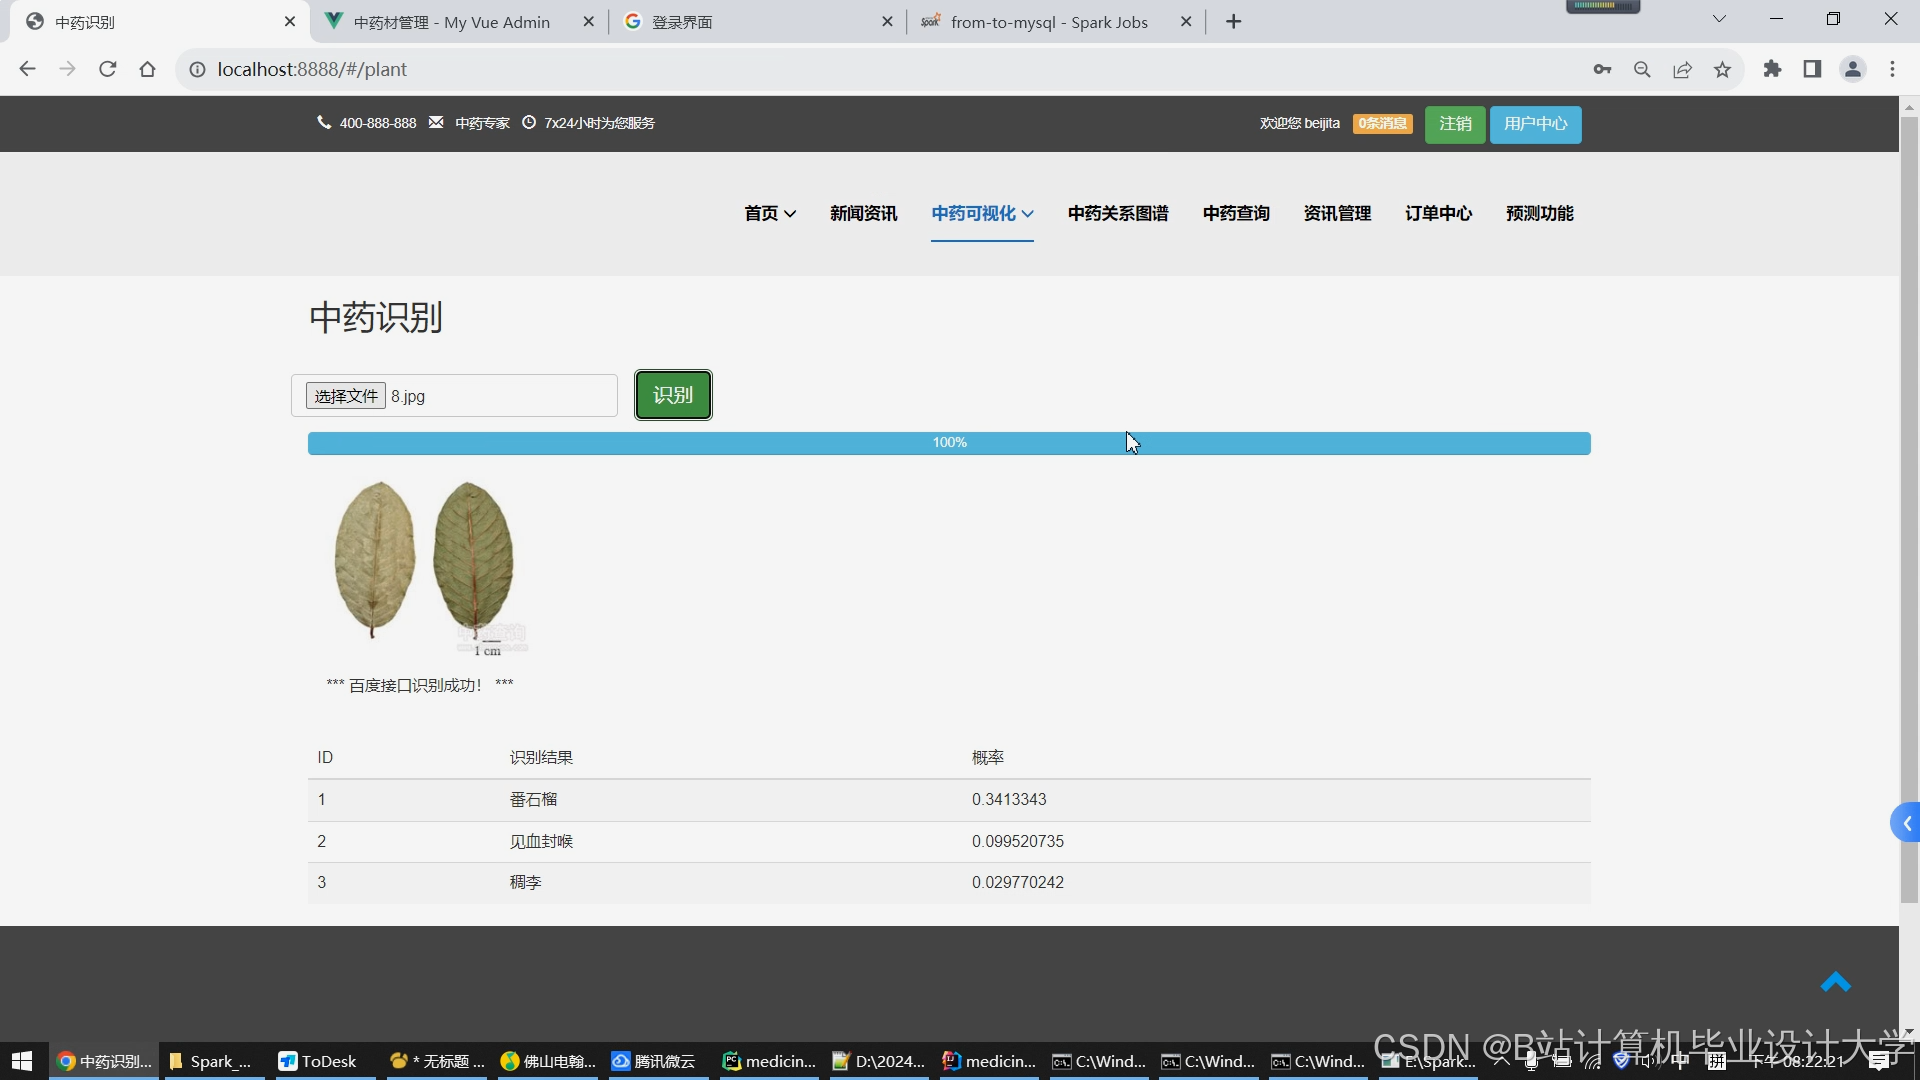Open the browser extensions puzzle icon
This screenshot has height=1080, width=1920.
point(1772,69)
